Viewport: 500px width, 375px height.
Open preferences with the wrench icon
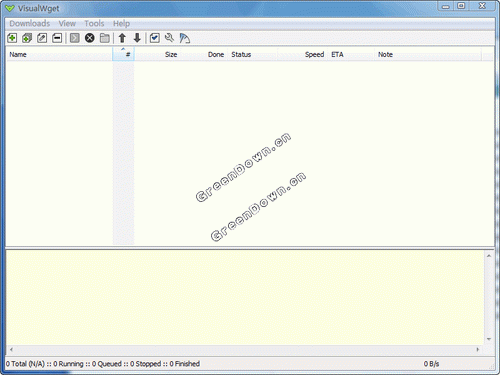click(x=169, y=38)
